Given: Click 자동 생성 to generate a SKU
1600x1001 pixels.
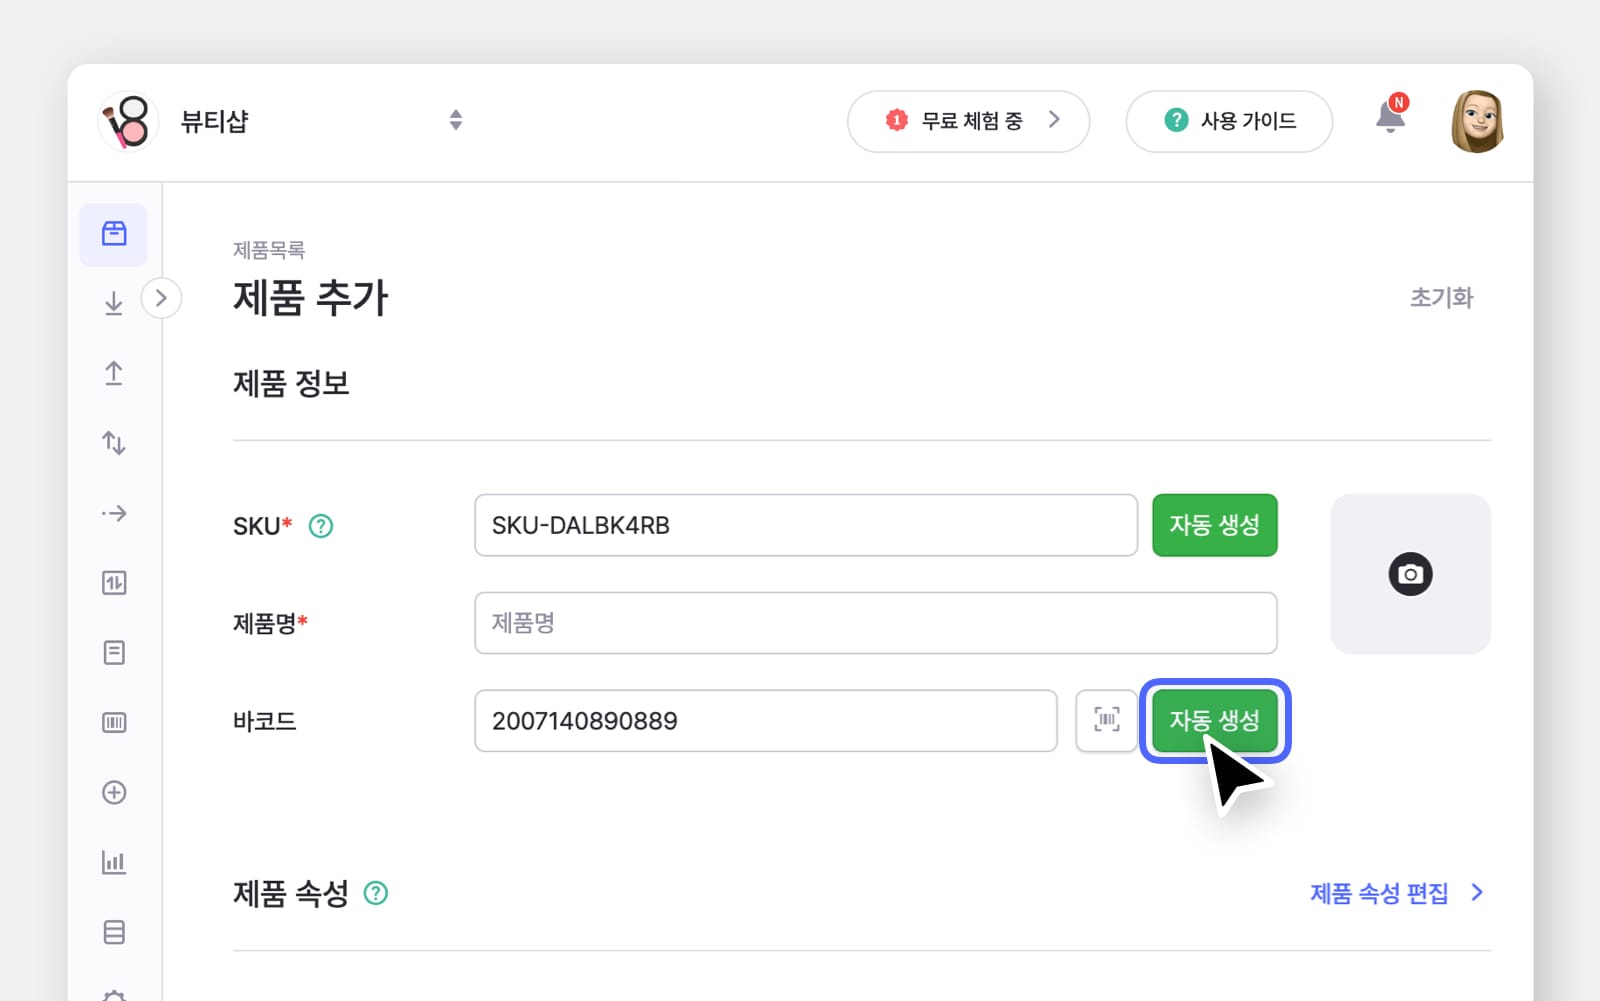Looking at the screenshot, I should 1214,525.
